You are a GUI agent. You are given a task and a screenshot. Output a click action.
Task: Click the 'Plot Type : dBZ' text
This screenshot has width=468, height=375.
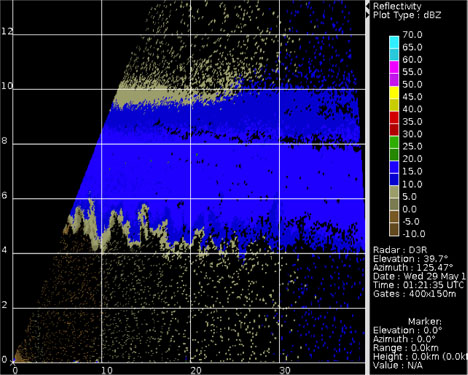click(x=407, y=15)
